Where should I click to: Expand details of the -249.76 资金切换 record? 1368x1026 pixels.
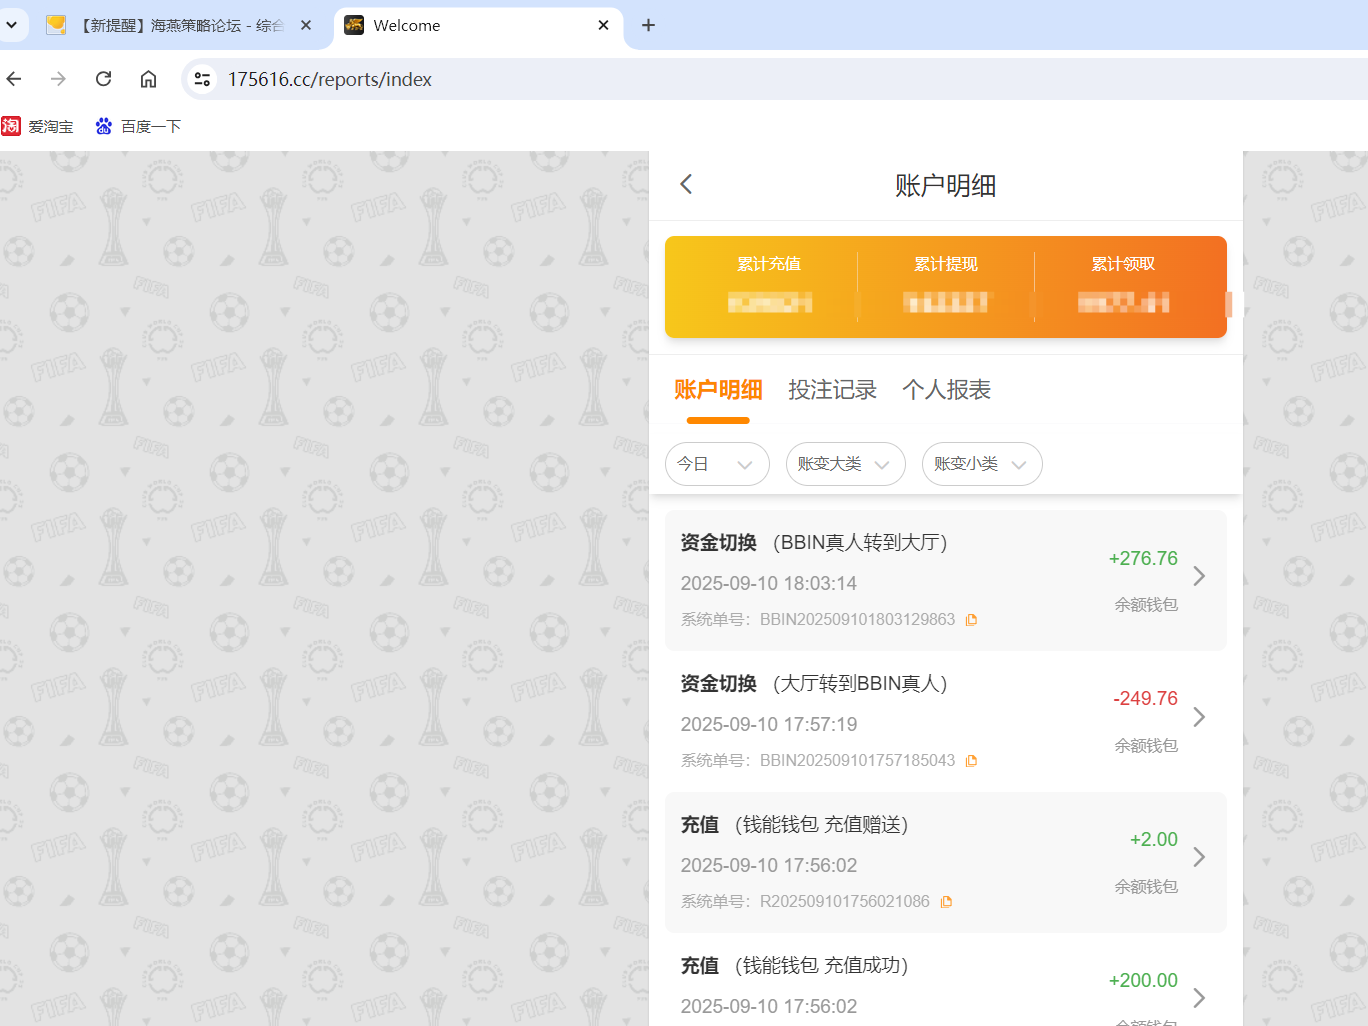coord(1198,717)
